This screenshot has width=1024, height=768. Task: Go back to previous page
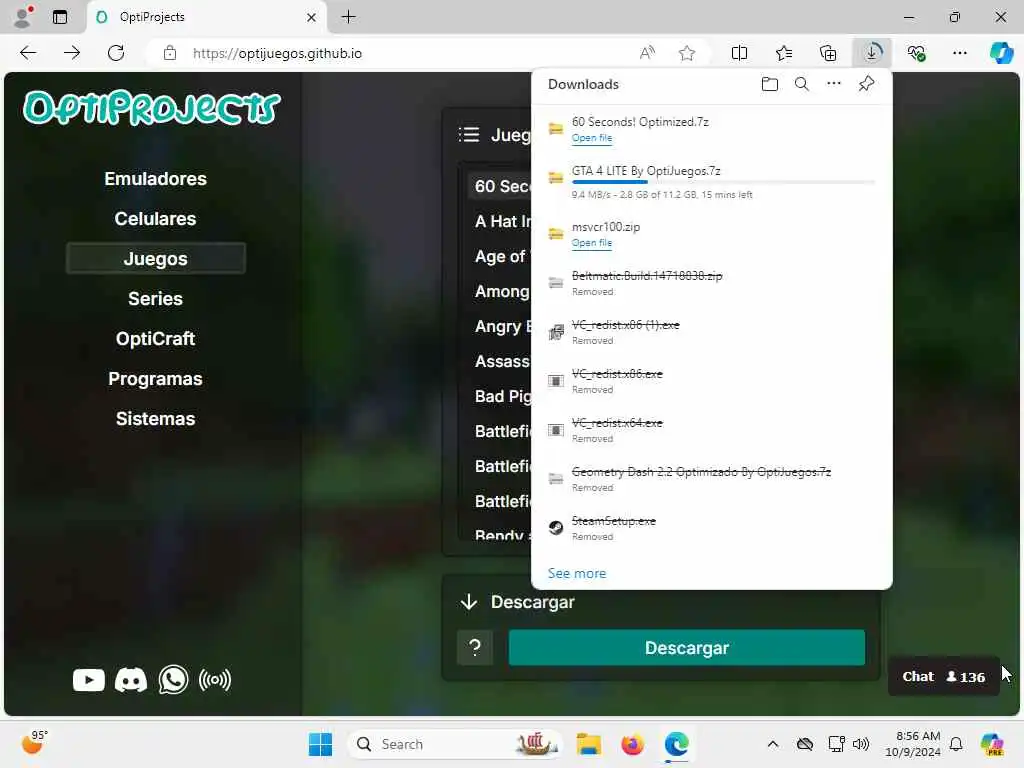28,53
